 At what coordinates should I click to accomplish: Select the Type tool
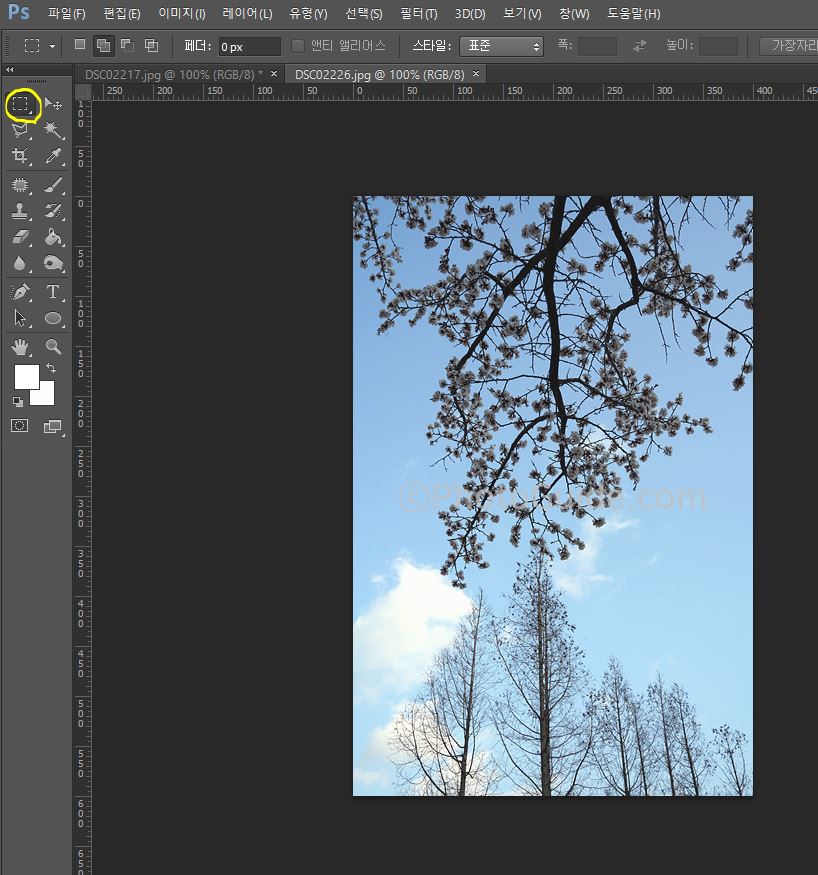click(x=53, y=292)
